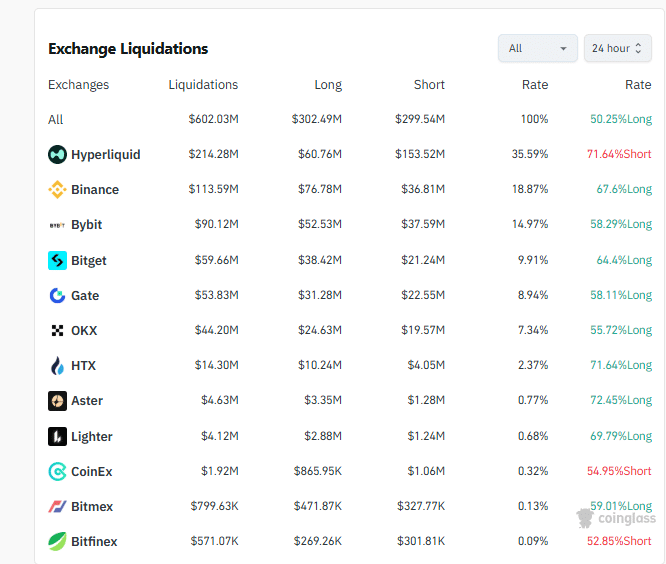
Task: Click the Bitget logo icon
Action: [x=57, y=260]
